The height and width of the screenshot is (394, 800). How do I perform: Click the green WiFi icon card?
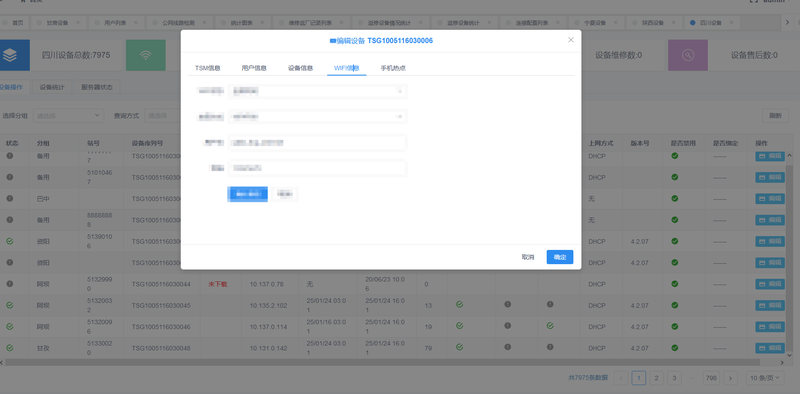146,55
